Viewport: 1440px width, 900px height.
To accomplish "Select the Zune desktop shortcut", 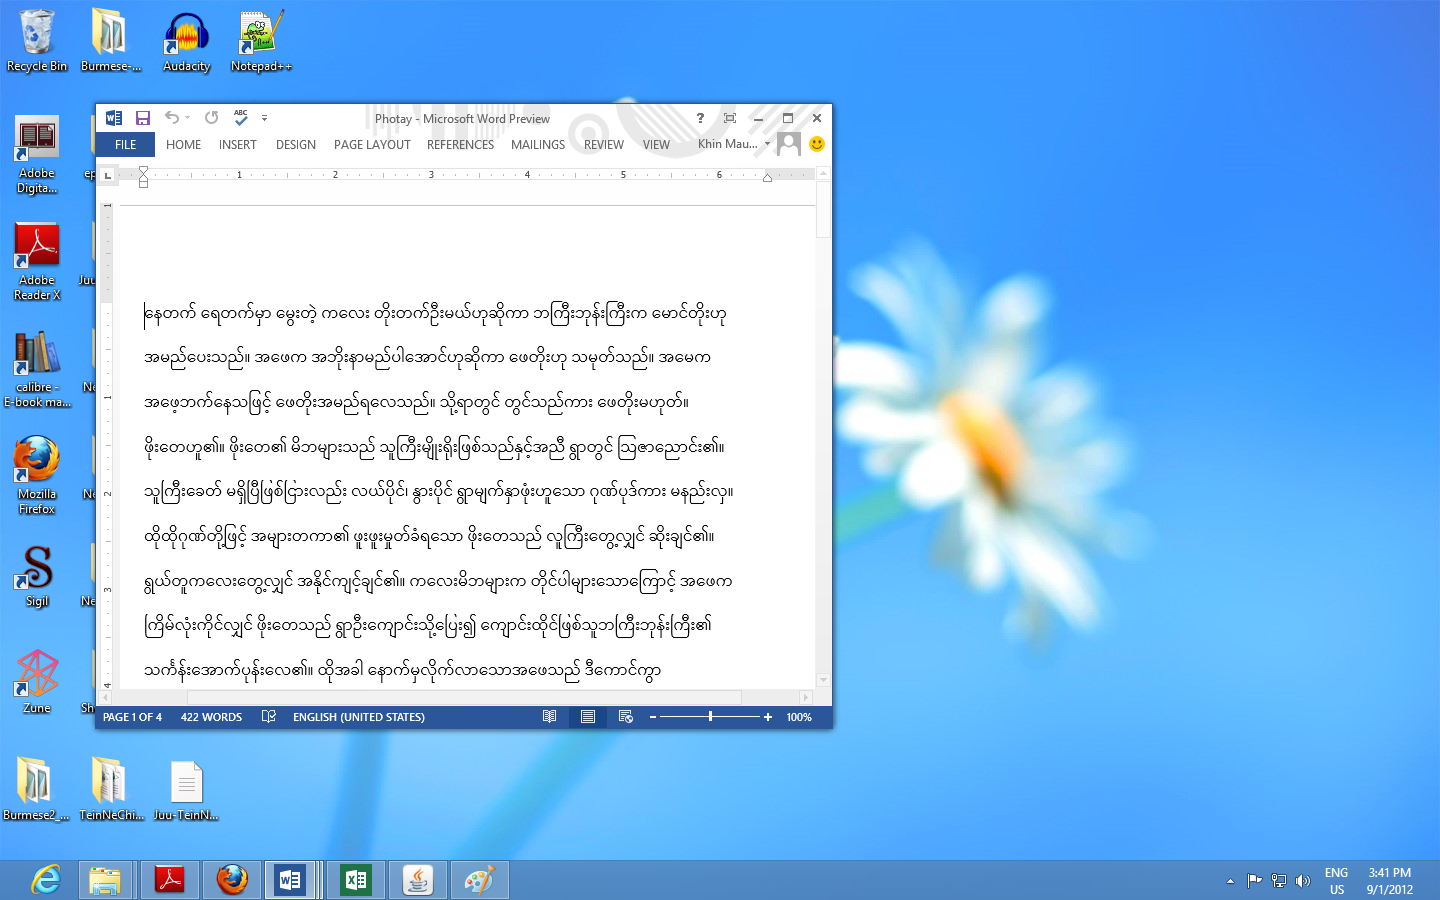I will [x=37, y=683].
